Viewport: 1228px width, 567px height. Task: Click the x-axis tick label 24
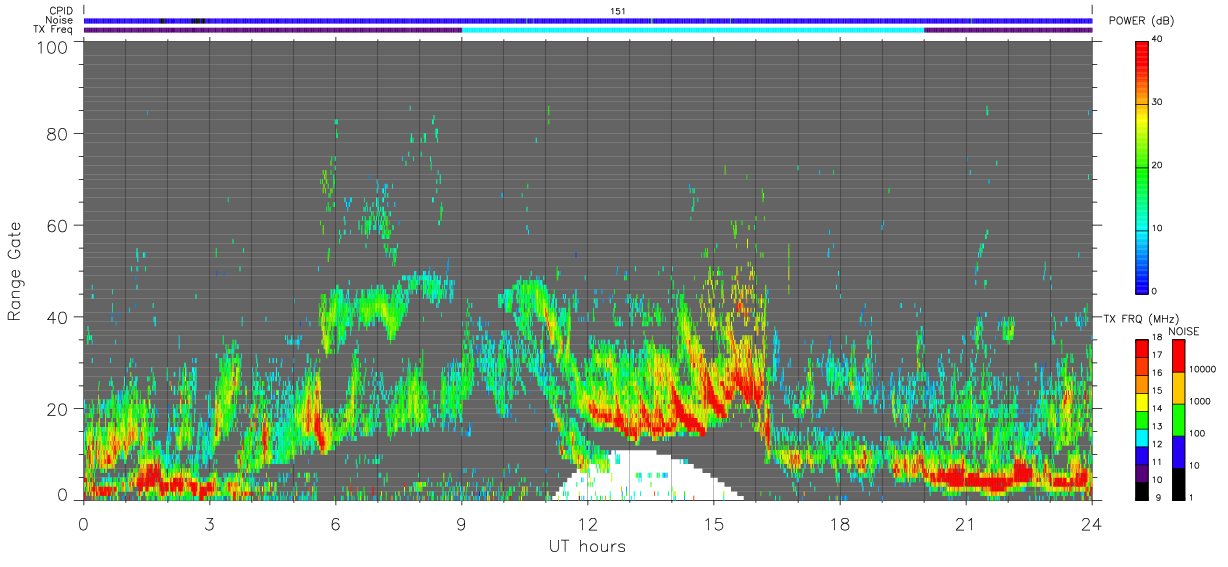[x=1091, y=523]
